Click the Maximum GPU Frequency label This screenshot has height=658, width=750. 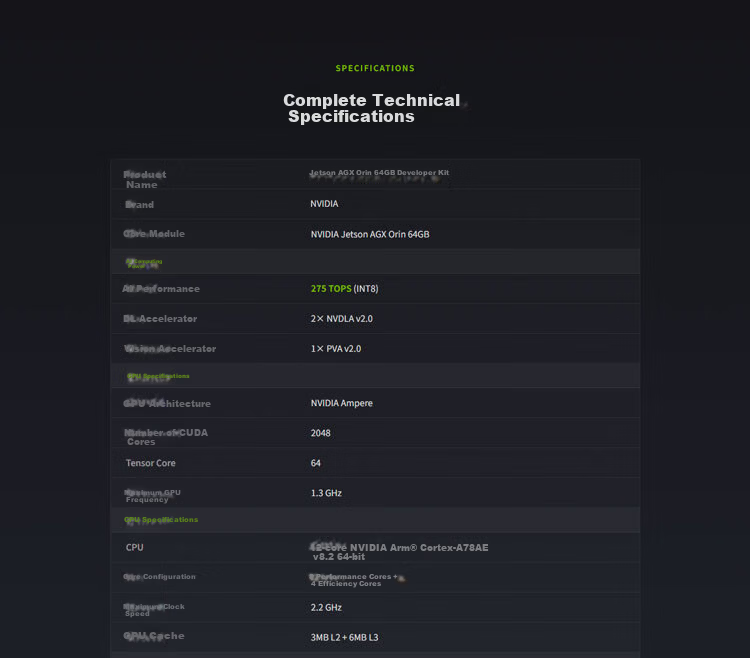point(153,496)
